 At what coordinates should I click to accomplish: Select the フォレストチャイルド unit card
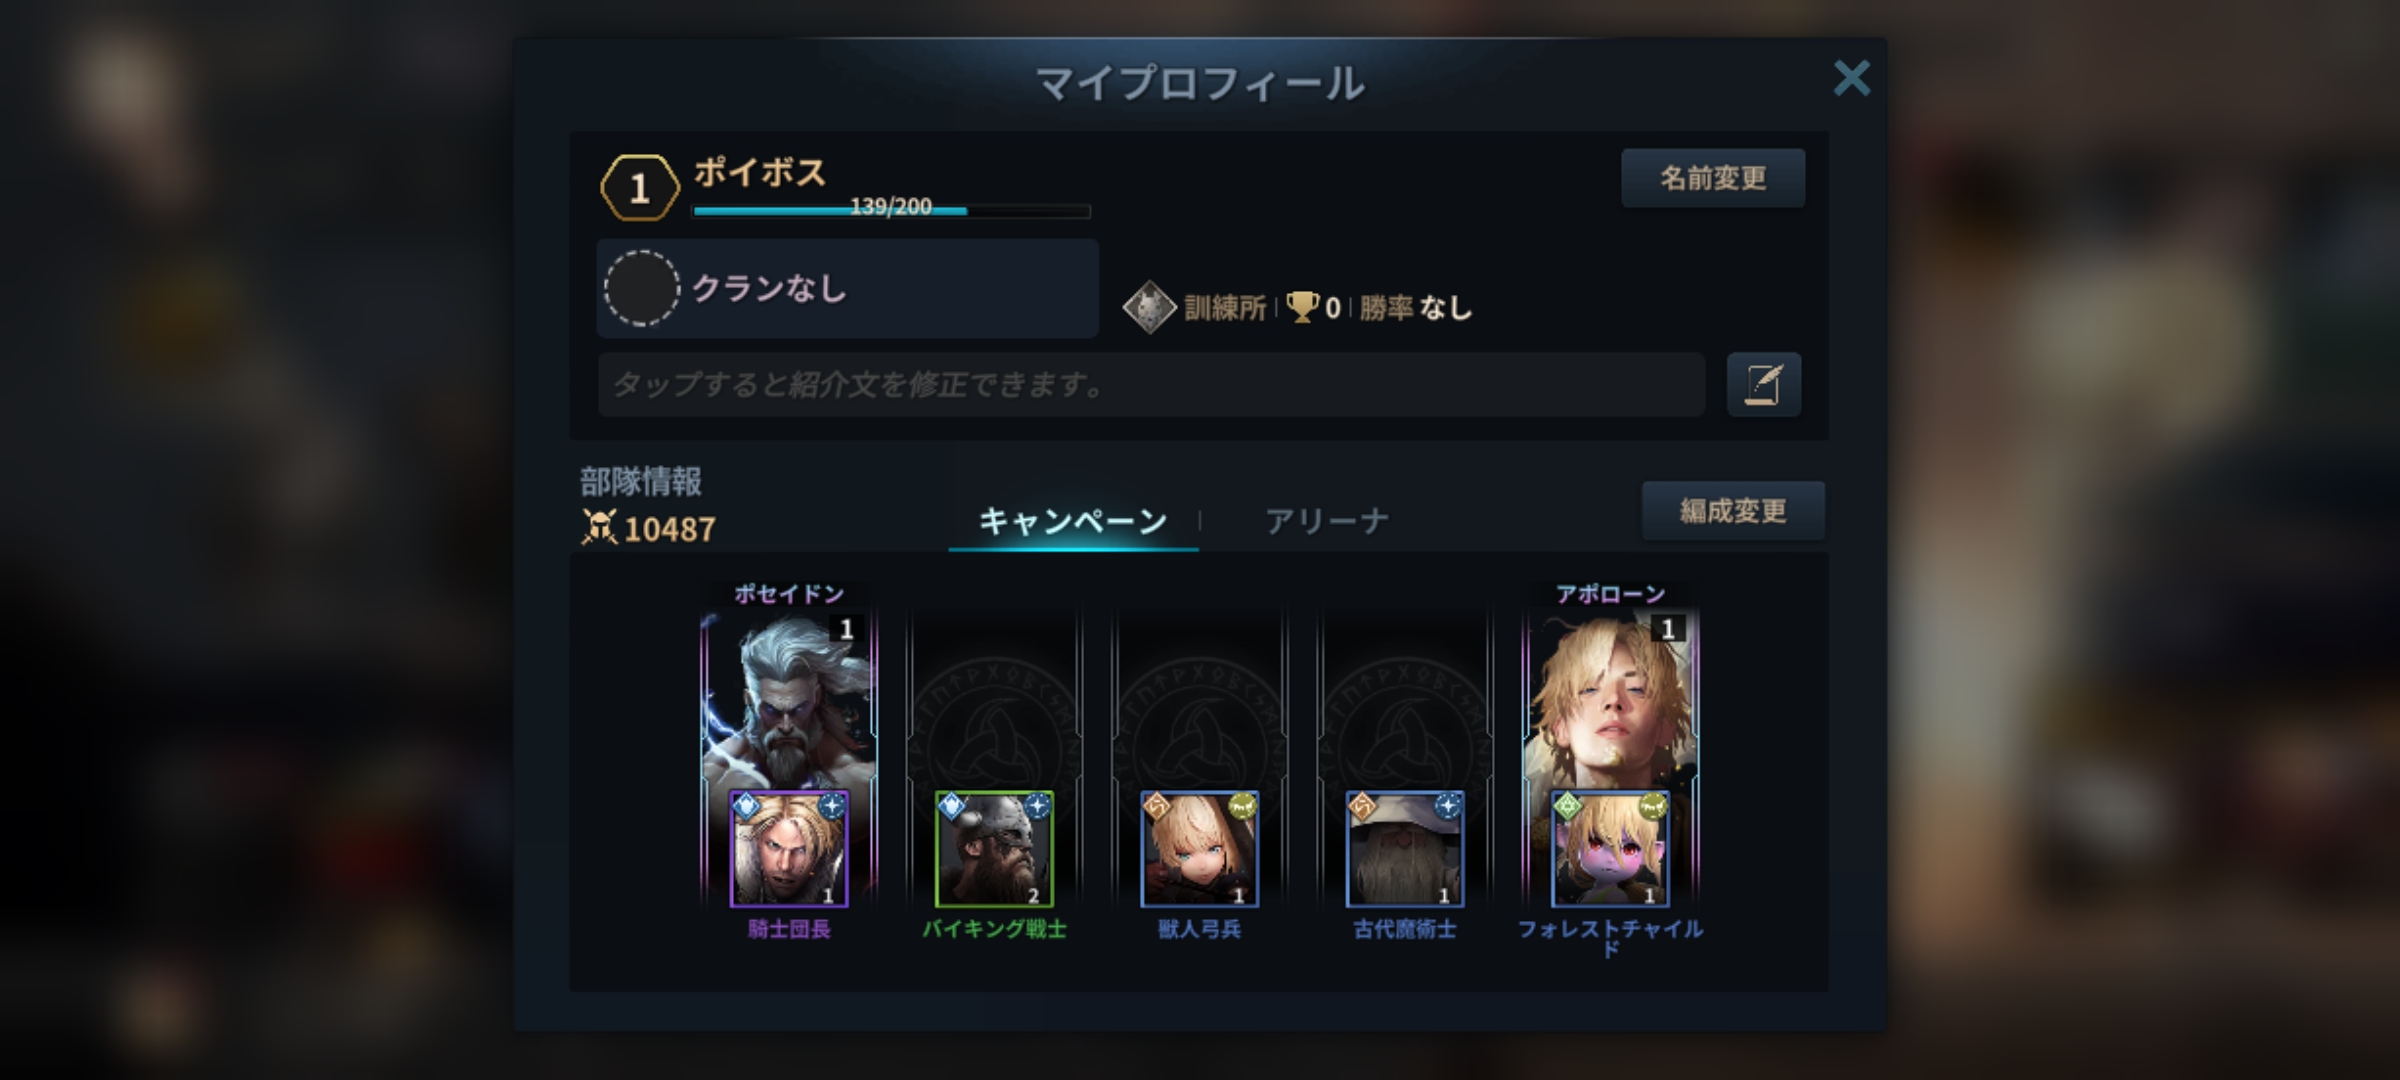click(1610, 849)
